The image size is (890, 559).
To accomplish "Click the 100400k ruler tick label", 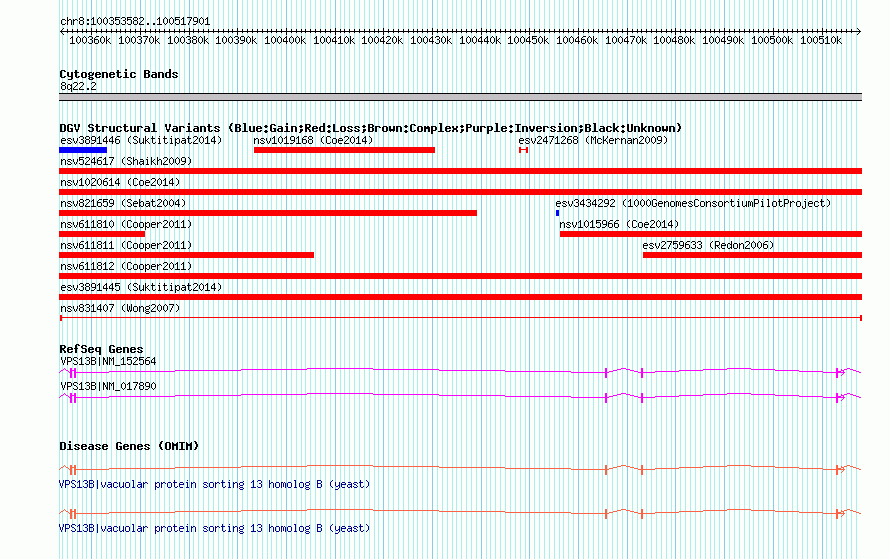I will (285, 40).
